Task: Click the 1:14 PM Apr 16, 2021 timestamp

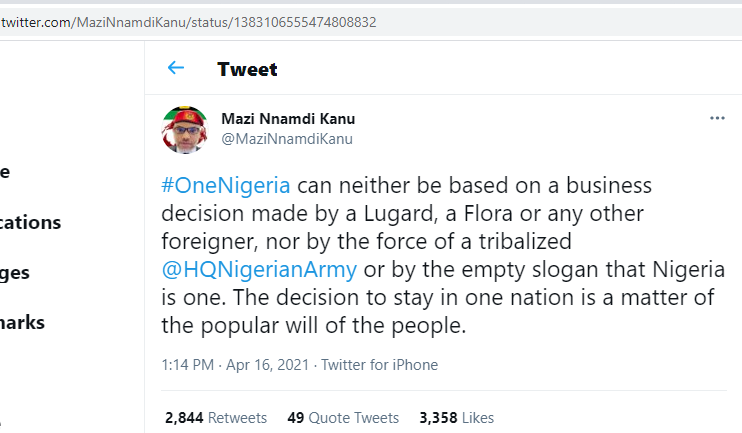Action: pos(234,365)
